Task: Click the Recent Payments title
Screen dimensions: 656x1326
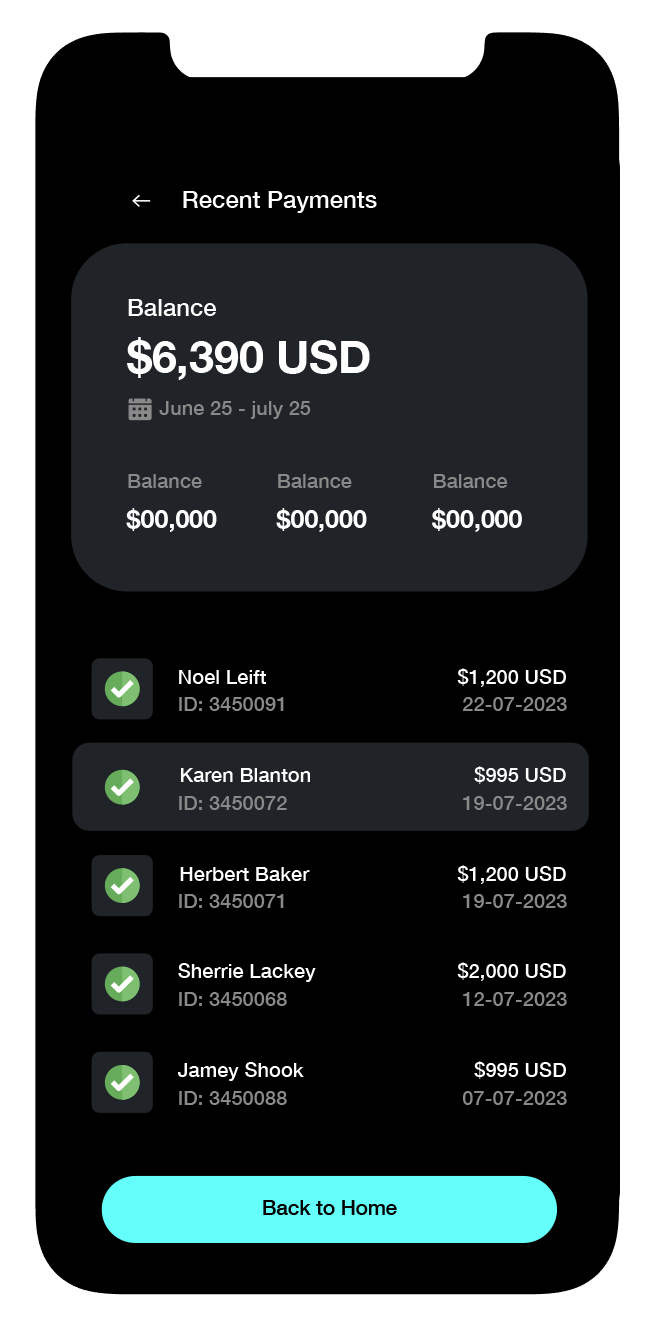Action: [x=279, y=201]
